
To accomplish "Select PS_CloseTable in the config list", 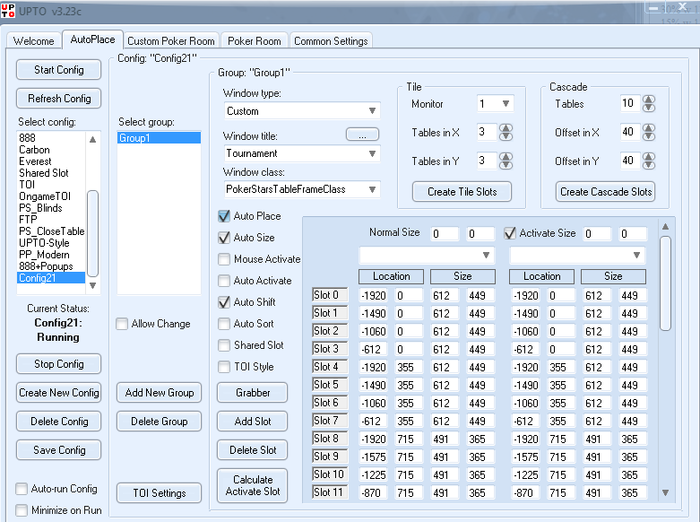I will (x=51, y=231).
